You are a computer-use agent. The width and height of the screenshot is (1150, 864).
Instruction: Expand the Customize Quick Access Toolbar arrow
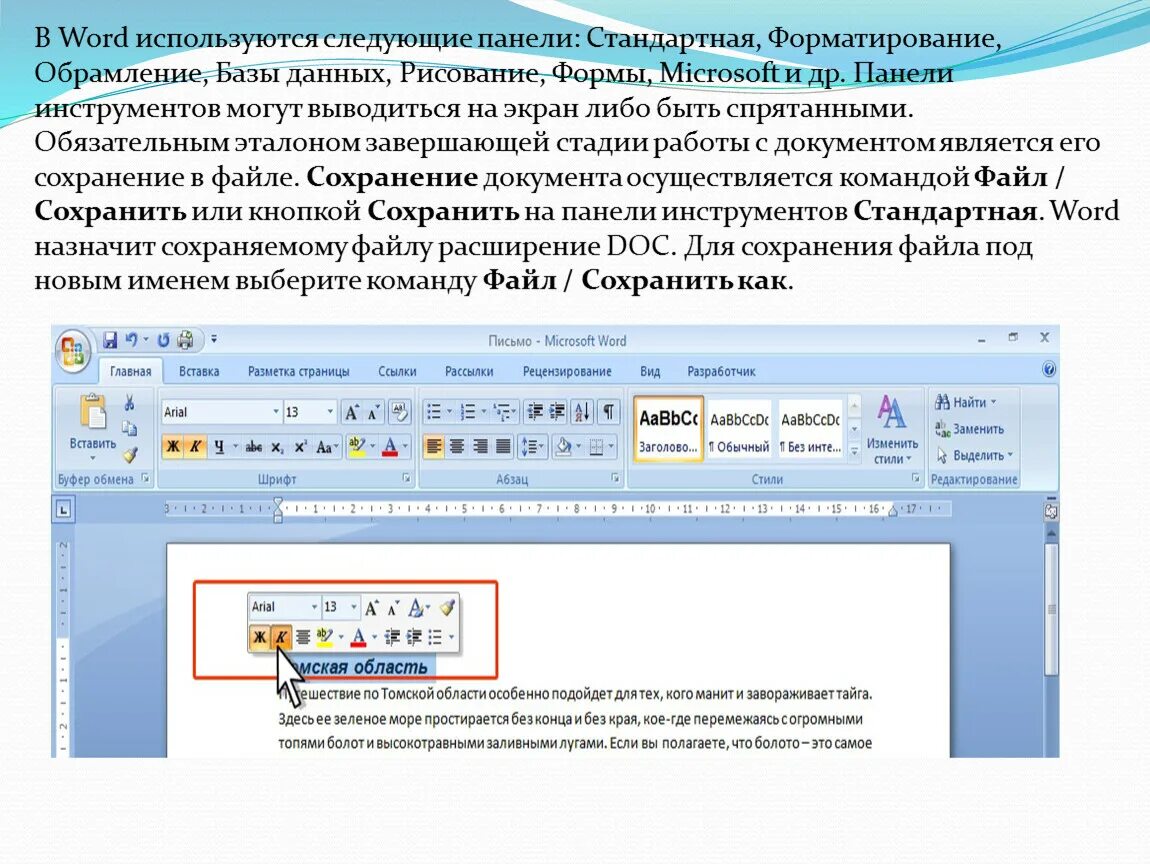click(x=214, y=339)
